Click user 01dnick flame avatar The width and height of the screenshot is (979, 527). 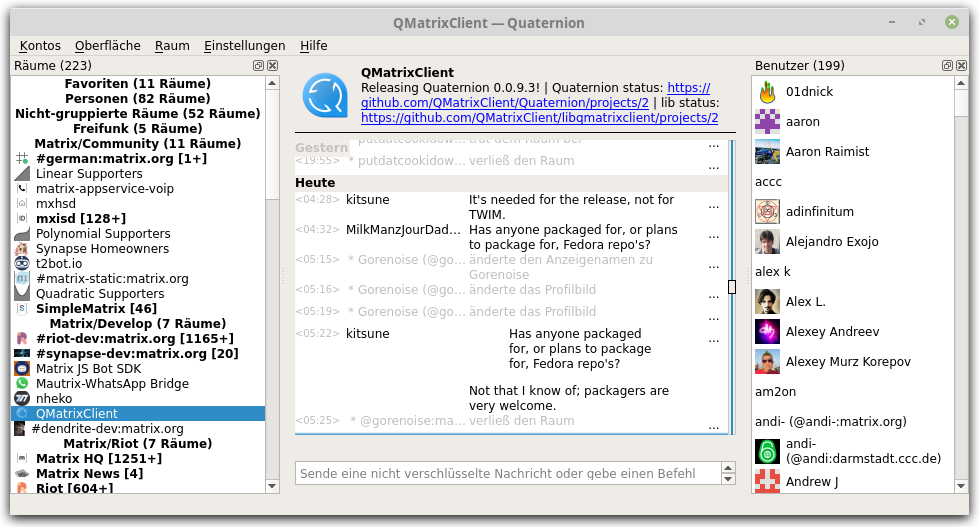click(x=767, y=92)
